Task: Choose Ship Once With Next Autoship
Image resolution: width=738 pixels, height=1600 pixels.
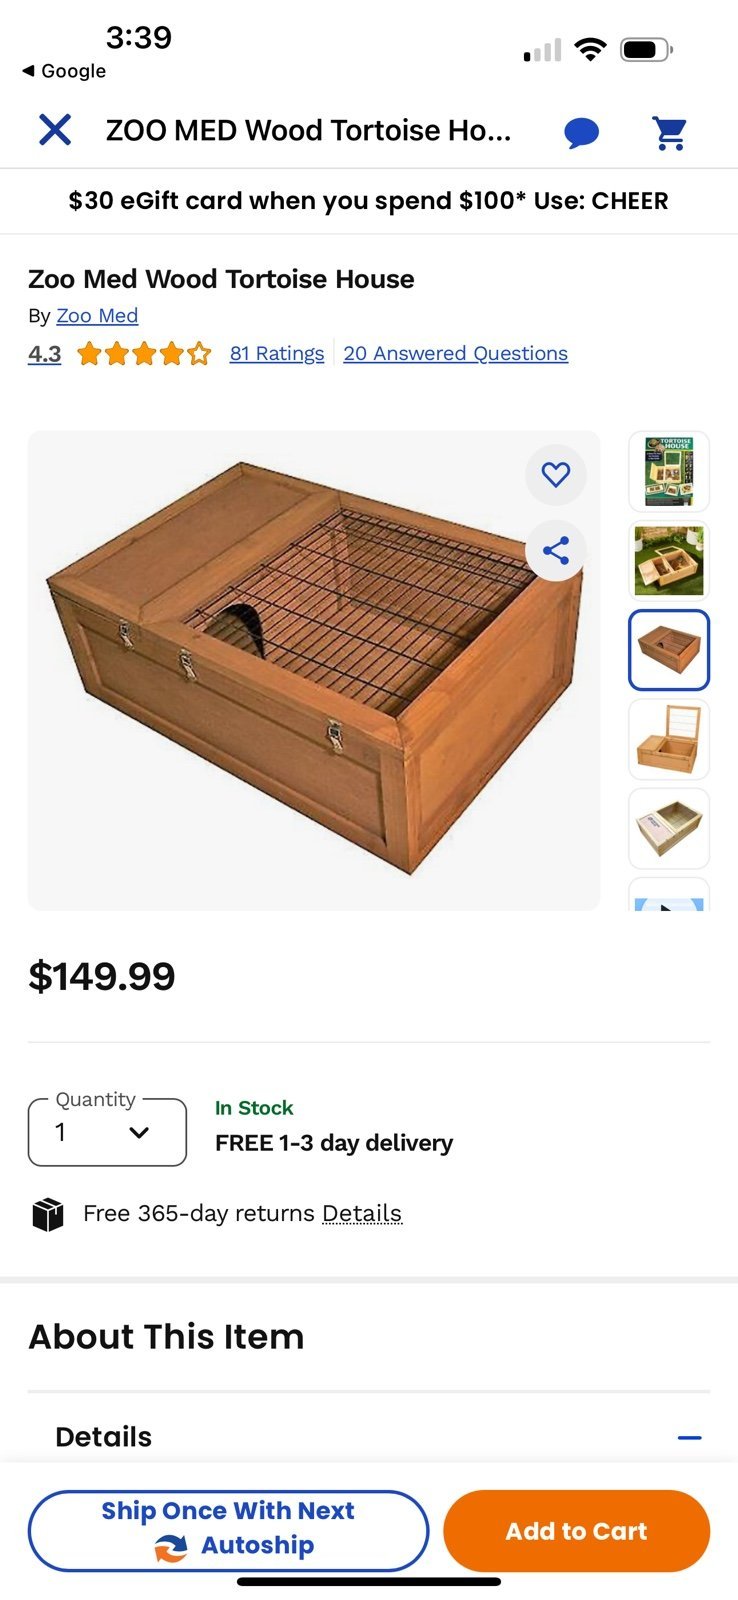Action: pos(229,1531)
